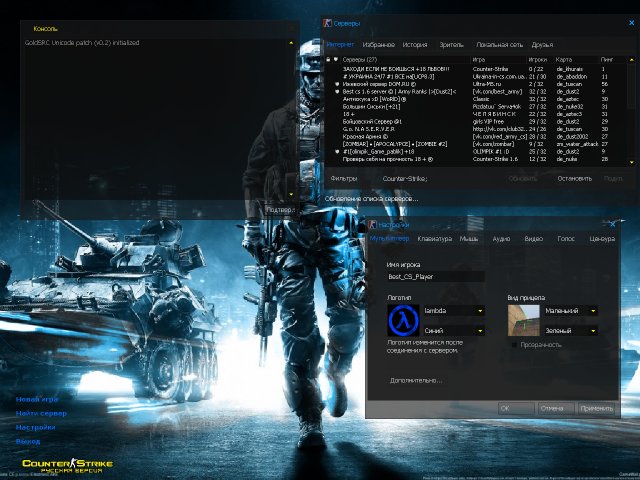Select the Мультиплеер settings tab
The height and width of the screenshot is (480, 640).
(389, 238)
